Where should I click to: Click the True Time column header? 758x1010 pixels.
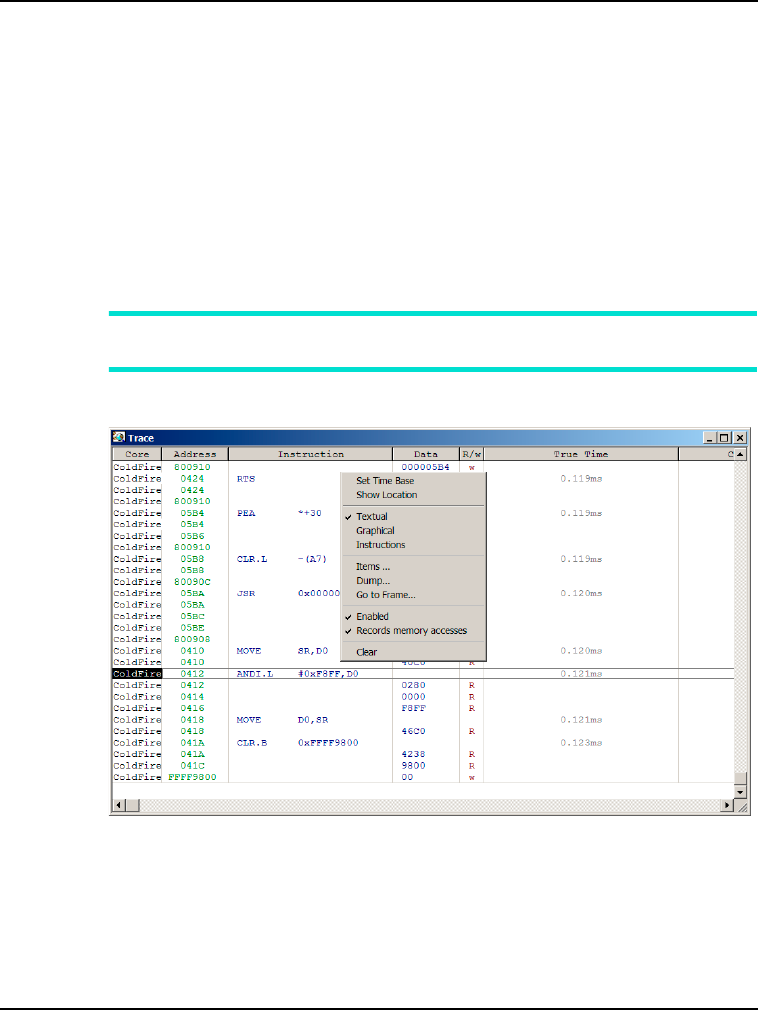tap(581, 454)
